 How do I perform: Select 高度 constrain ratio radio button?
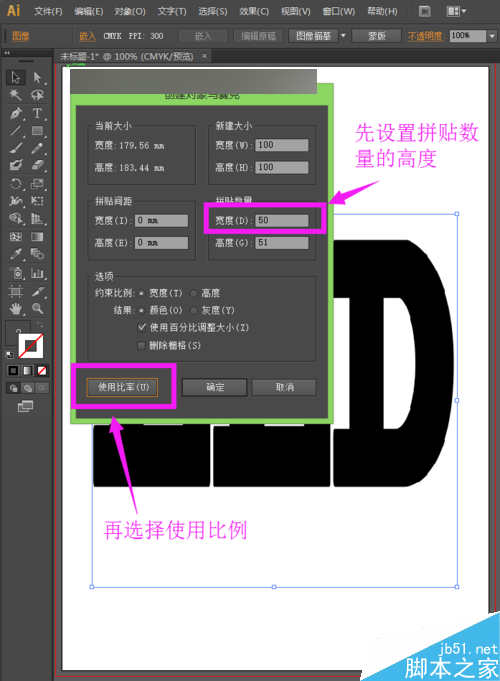194,294
